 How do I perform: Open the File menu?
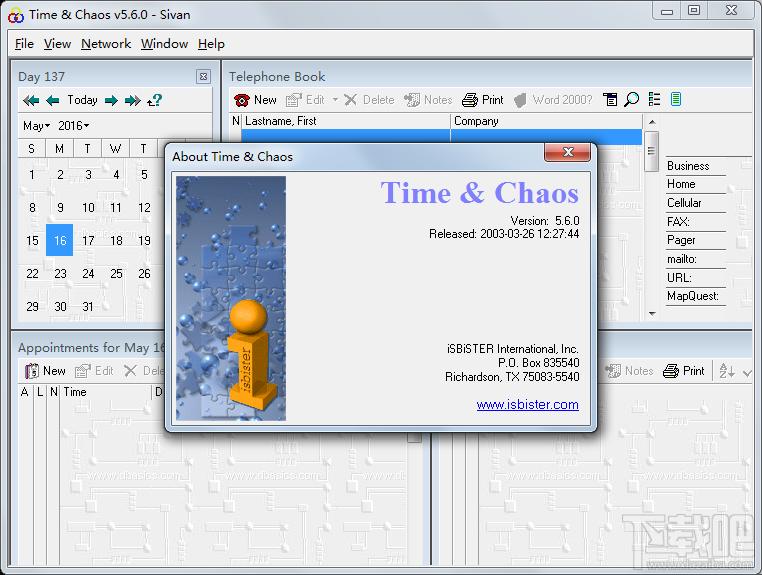[x=24, y=44]
